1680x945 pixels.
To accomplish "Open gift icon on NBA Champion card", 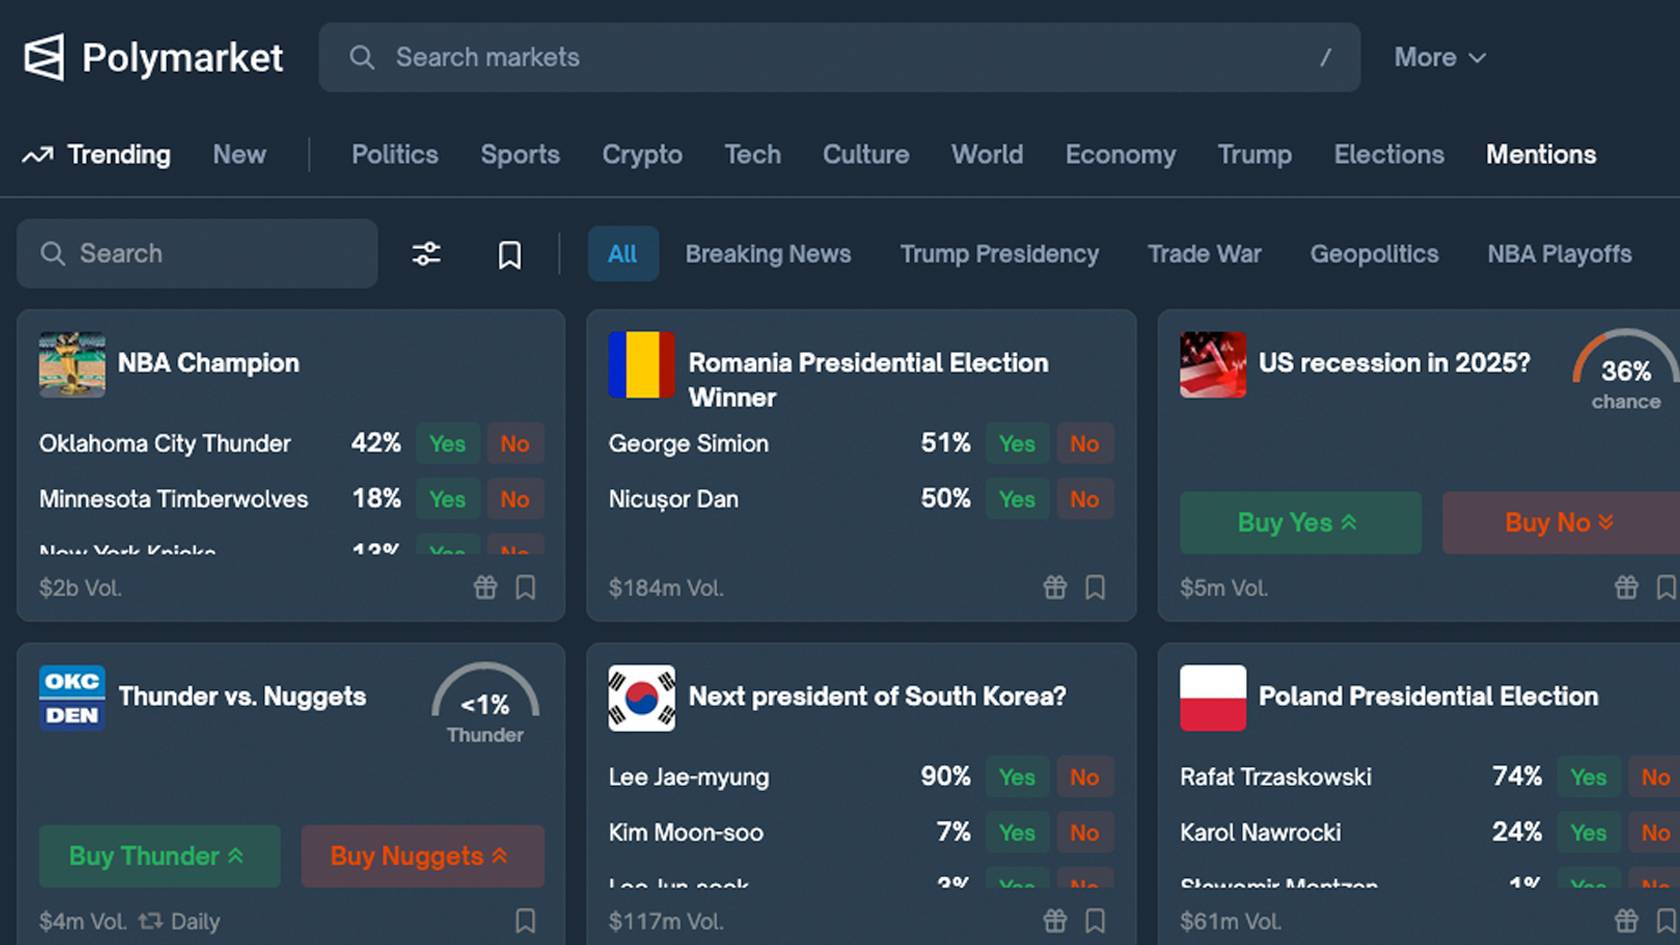I will [x=485, y=587].
